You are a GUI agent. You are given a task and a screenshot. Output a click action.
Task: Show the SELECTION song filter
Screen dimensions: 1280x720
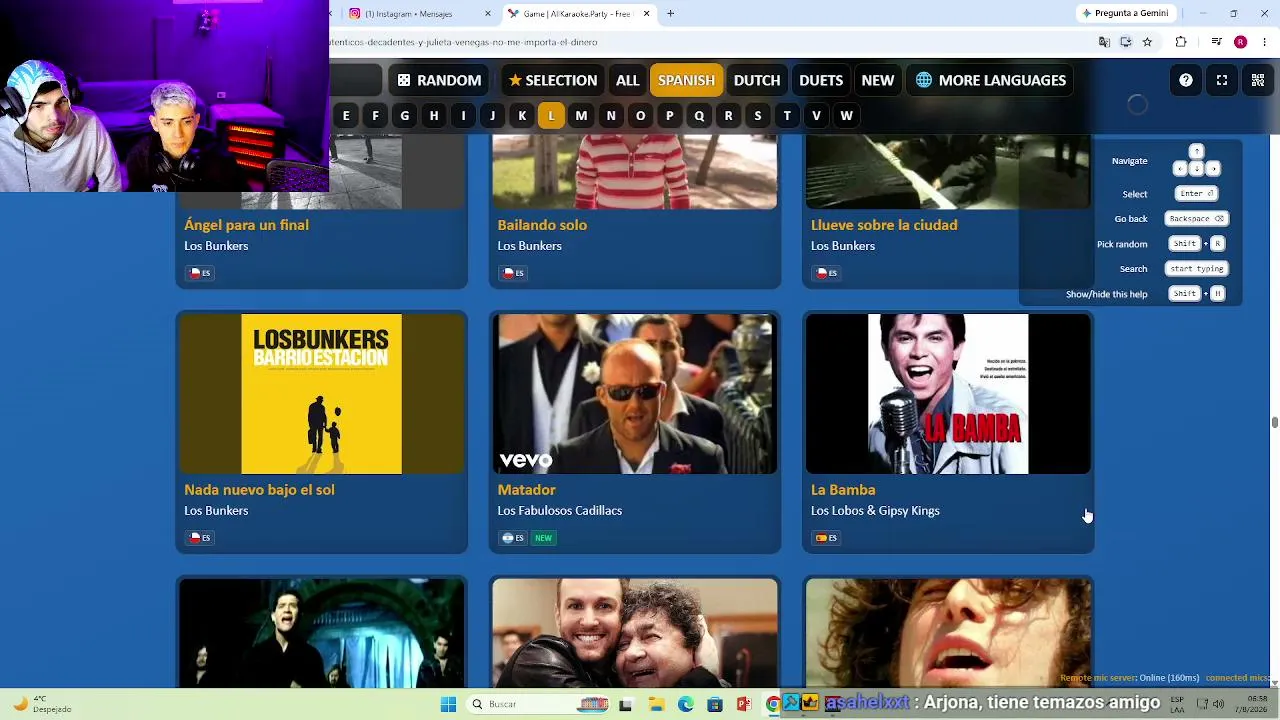[x=552, y=80]
